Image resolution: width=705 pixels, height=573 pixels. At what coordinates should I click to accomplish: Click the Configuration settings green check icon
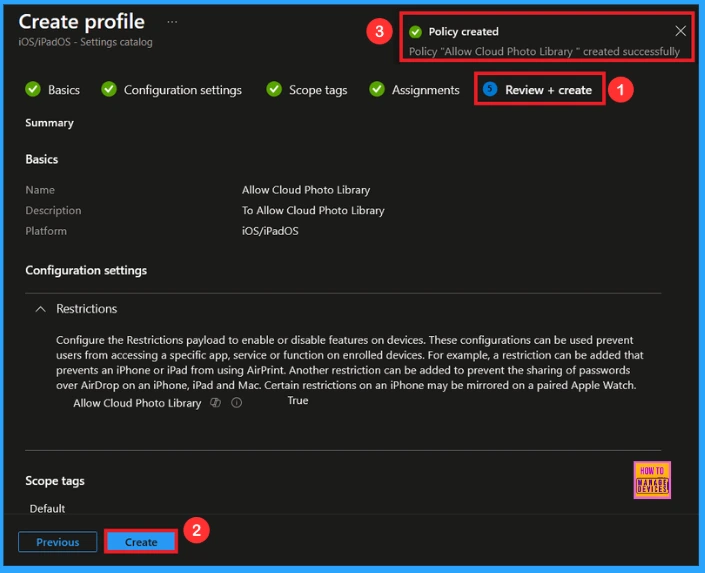[x=109, y=90]
